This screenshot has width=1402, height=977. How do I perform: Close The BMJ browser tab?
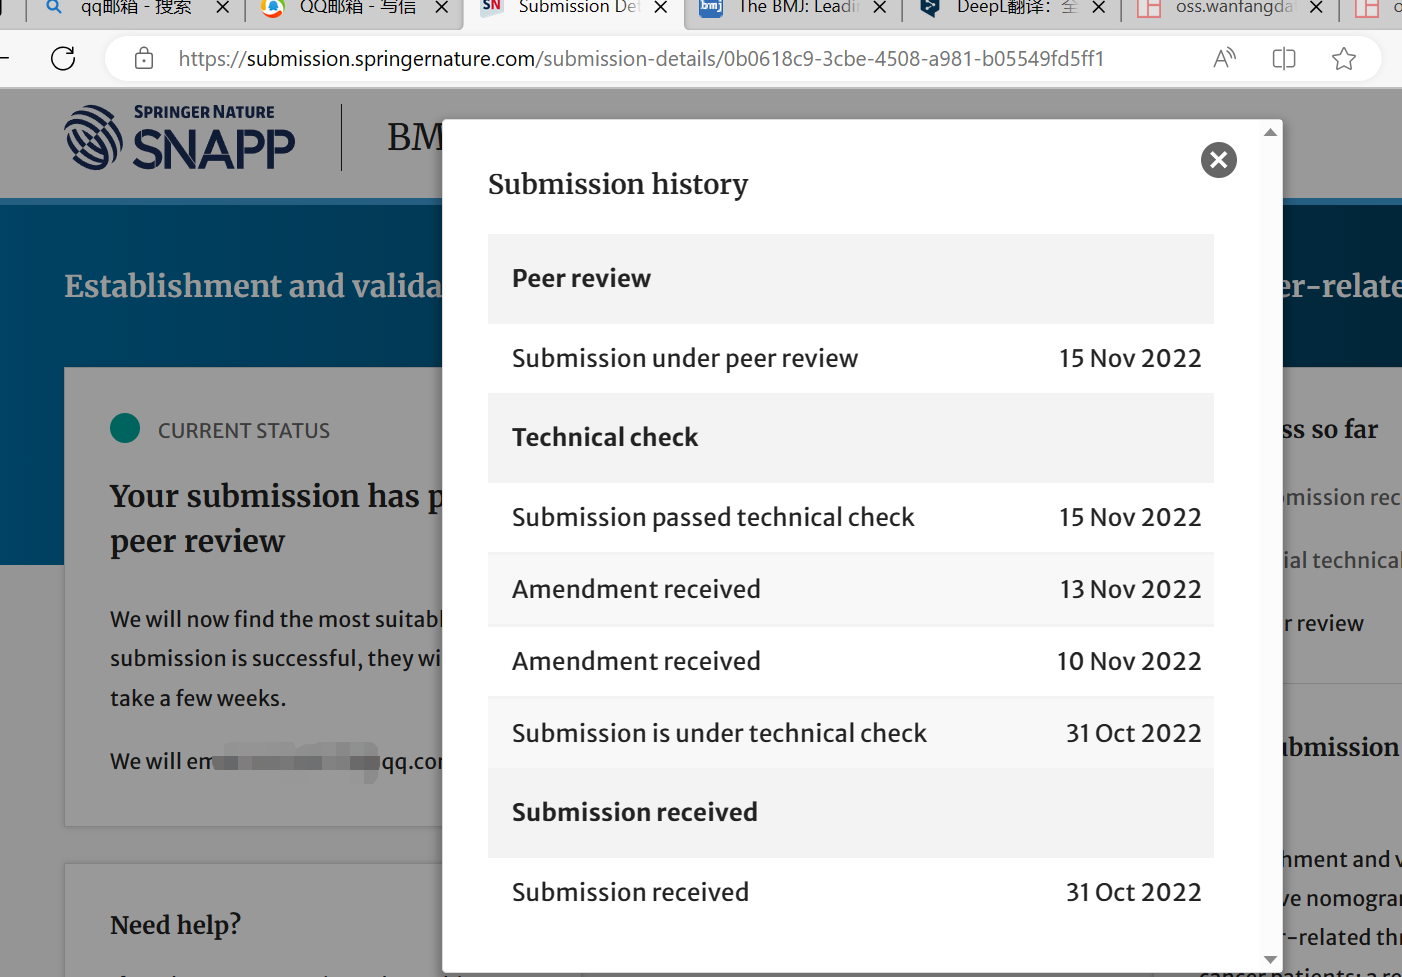click(x=880, y=8)
